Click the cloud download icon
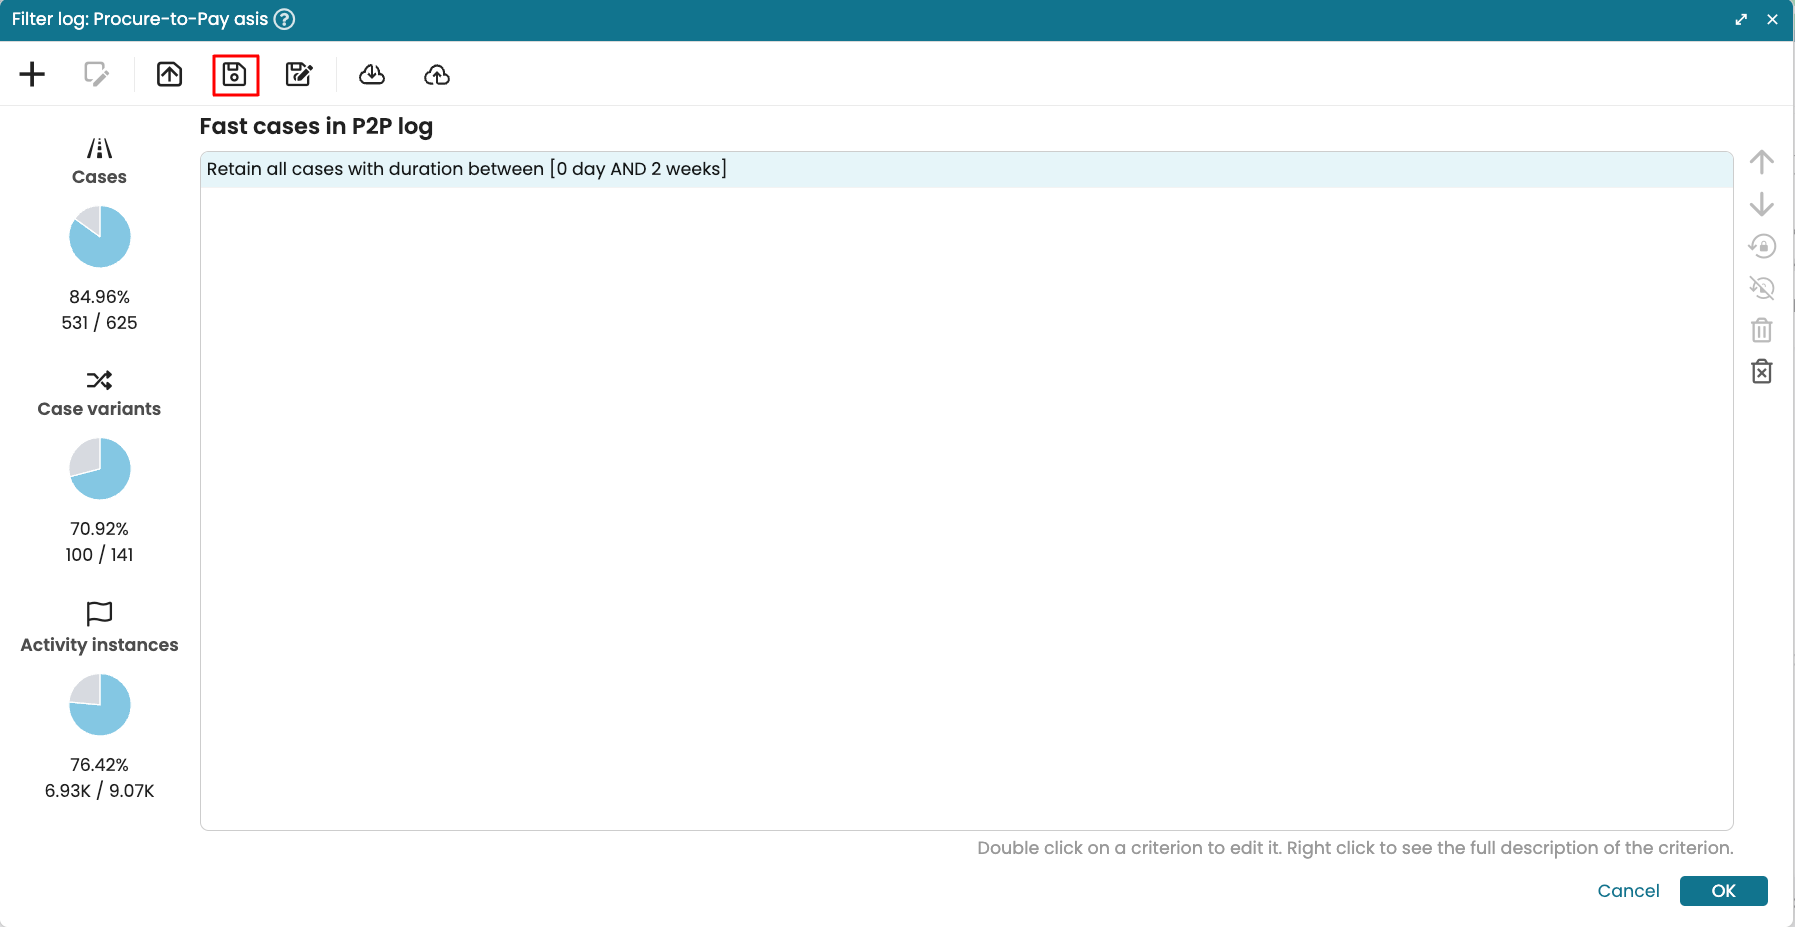The height and width of the screenshot is (927, 1795). click(372, 75)
